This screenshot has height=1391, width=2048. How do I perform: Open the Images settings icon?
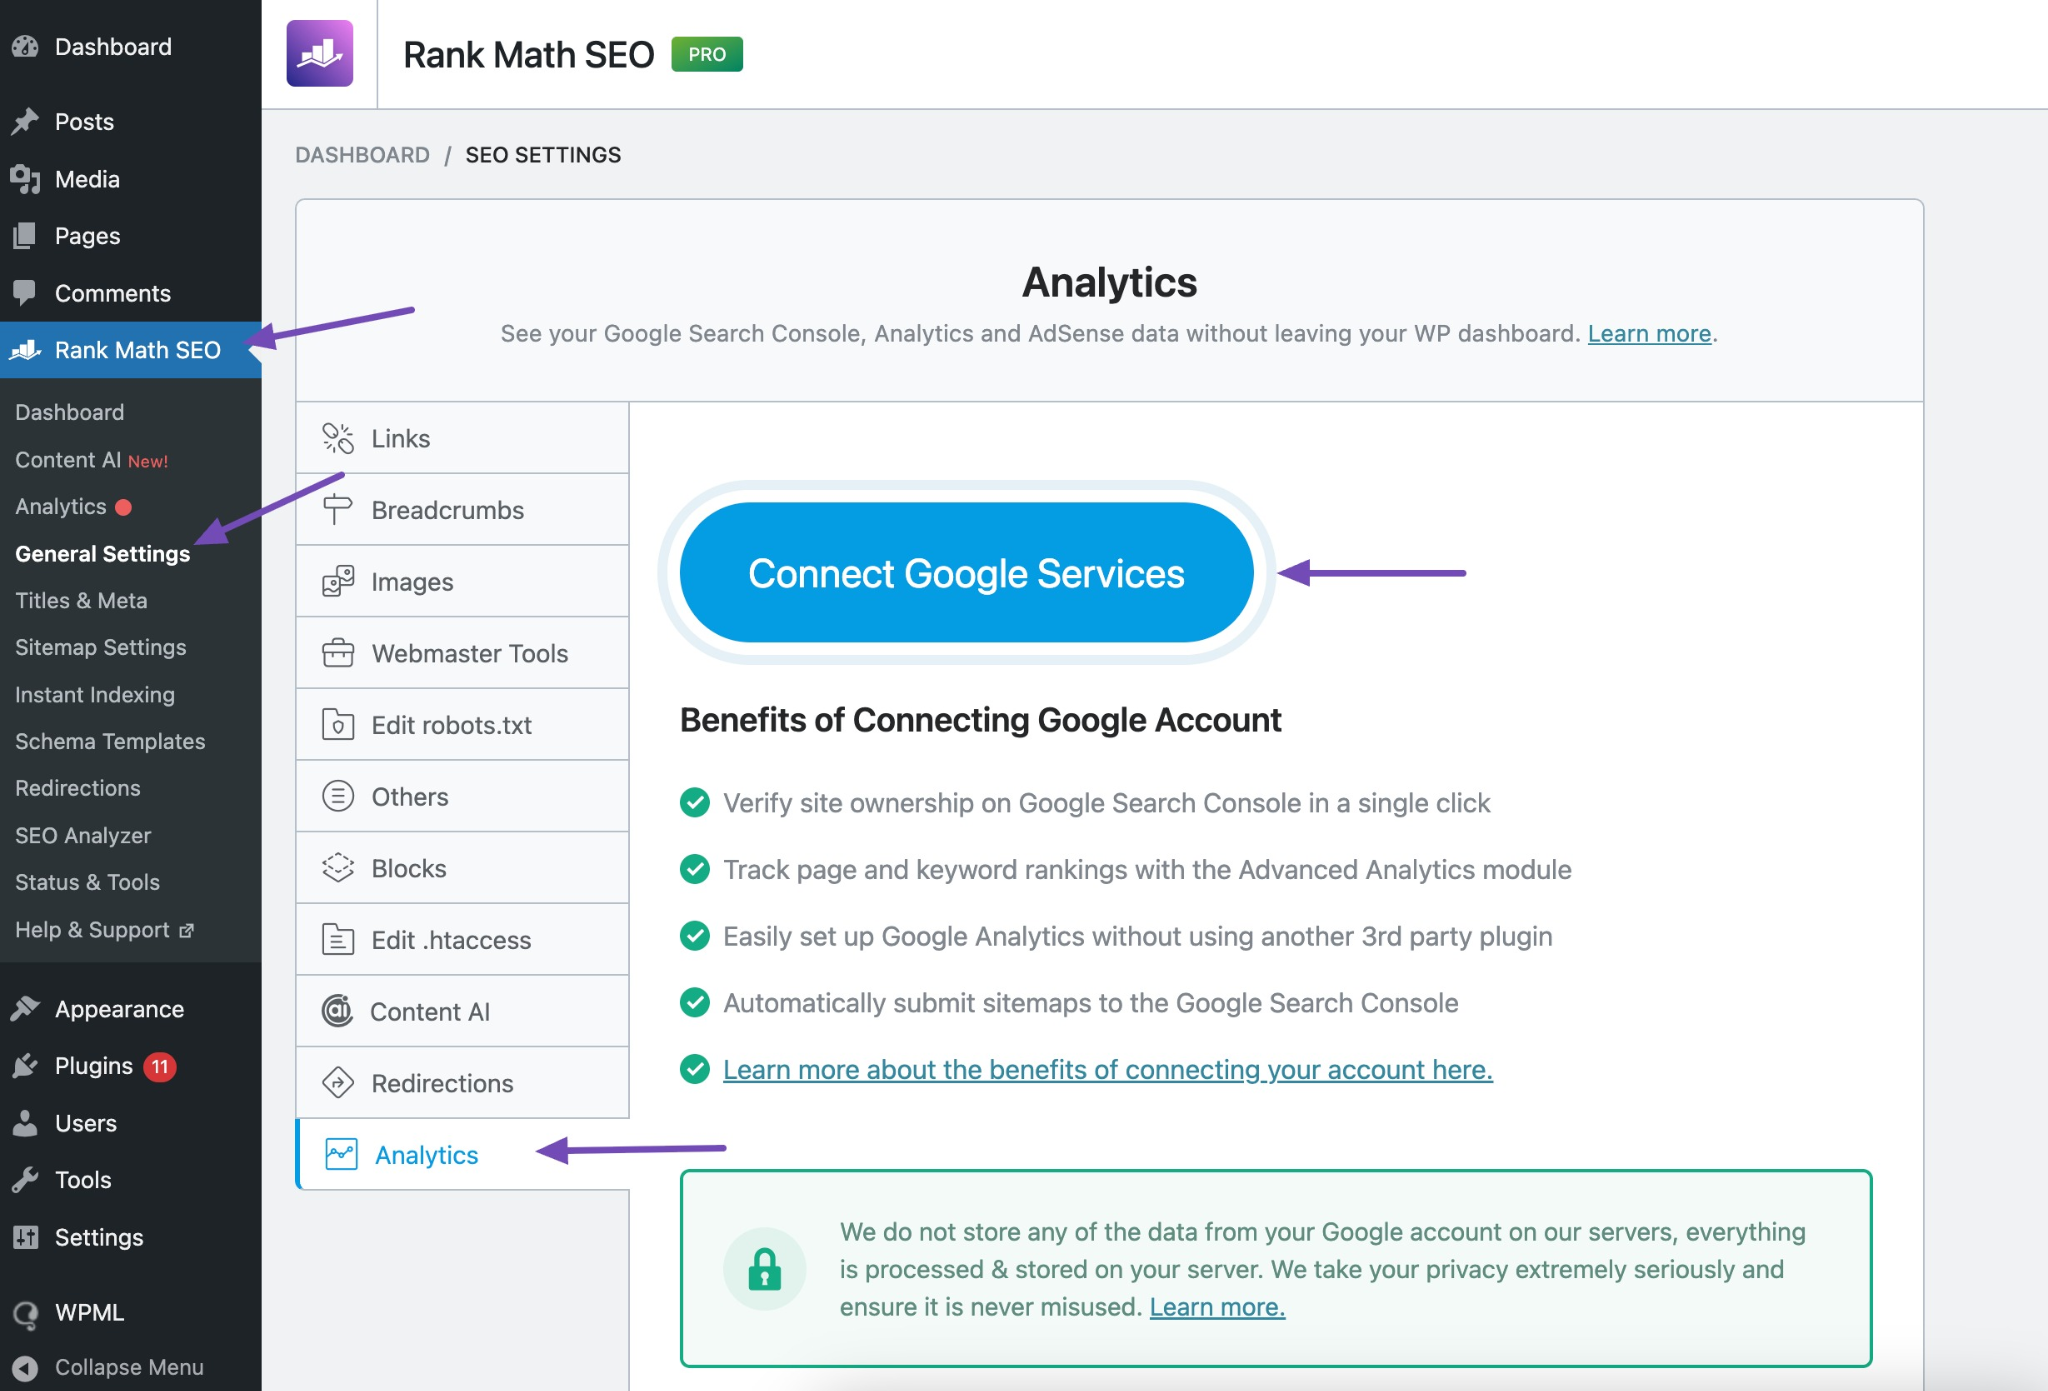[337, 581]
